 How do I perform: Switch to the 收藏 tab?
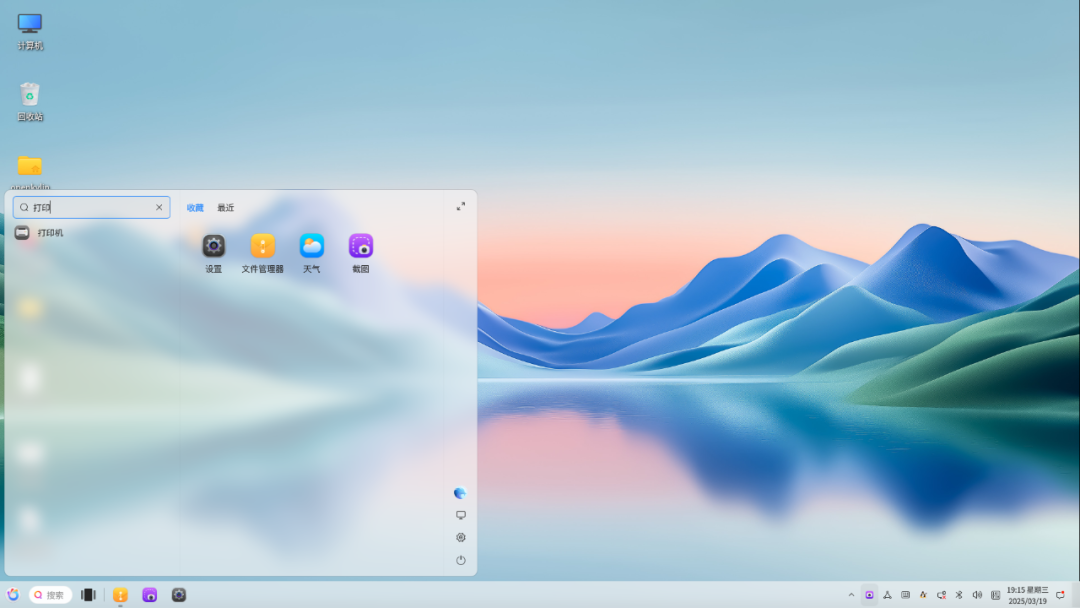coord(195,207)
